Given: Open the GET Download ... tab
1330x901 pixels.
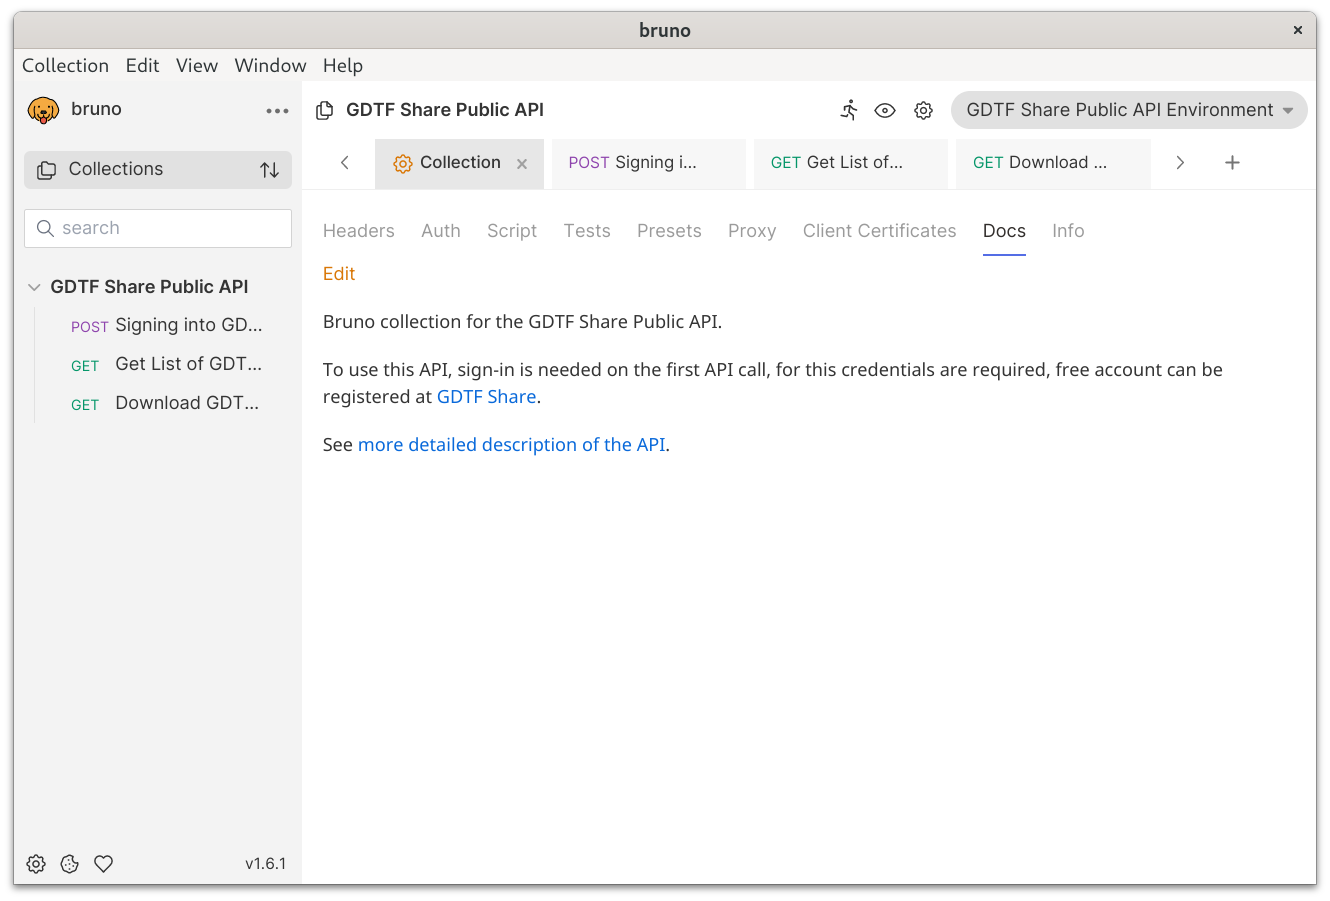Looking at the screenshot, I should [x=1053, y=163].
